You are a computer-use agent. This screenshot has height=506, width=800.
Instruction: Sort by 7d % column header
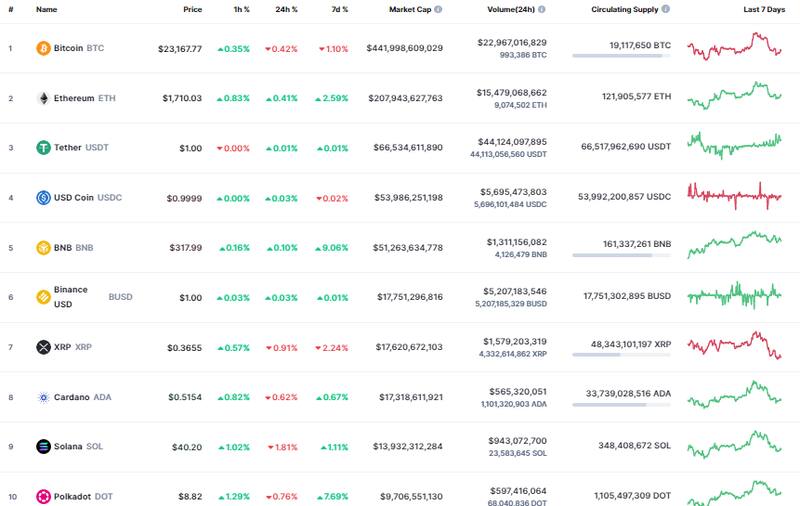pos(339,9)
